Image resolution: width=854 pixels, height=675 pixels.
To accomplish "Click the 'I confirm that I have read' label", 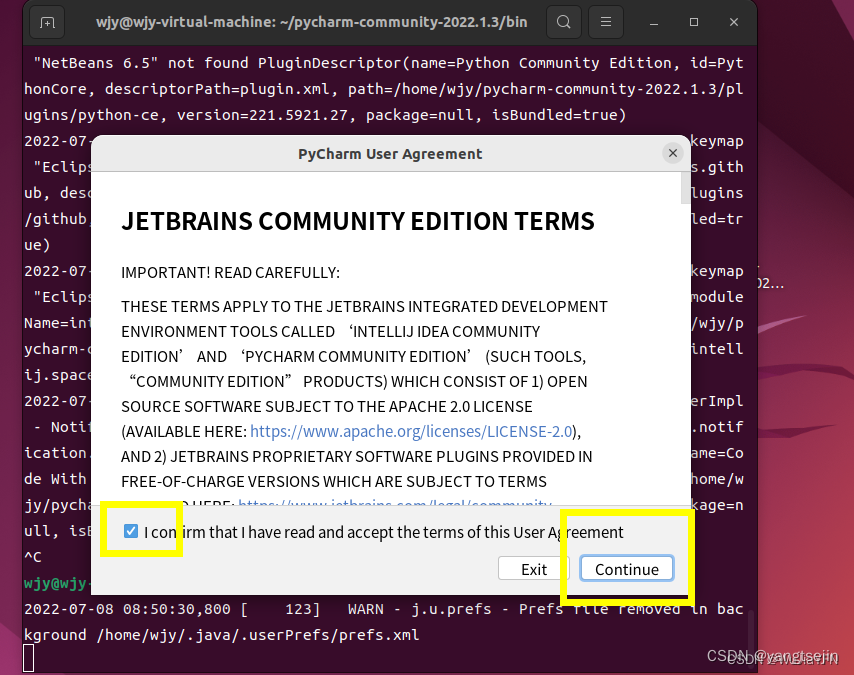I will pos(383,532).
